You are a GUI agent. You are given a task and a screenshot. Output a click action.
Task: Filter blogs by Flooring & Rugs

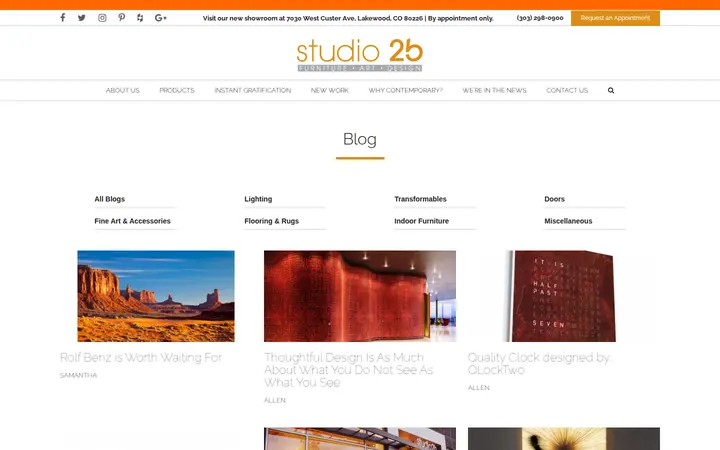[271, 221]
